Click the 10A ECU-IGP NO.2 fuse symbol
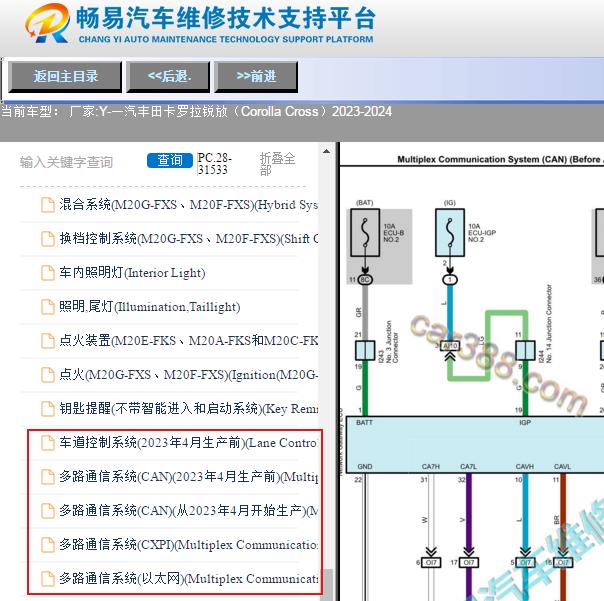604x601 pixels. (x=450, y=233)
